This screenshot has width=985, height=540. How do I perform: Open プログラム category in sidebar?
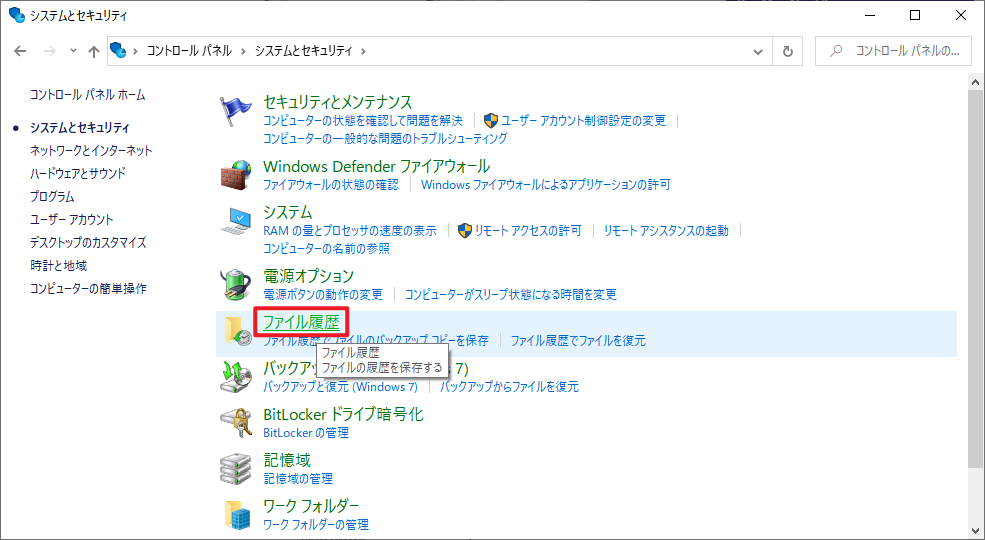coord(52,197)
